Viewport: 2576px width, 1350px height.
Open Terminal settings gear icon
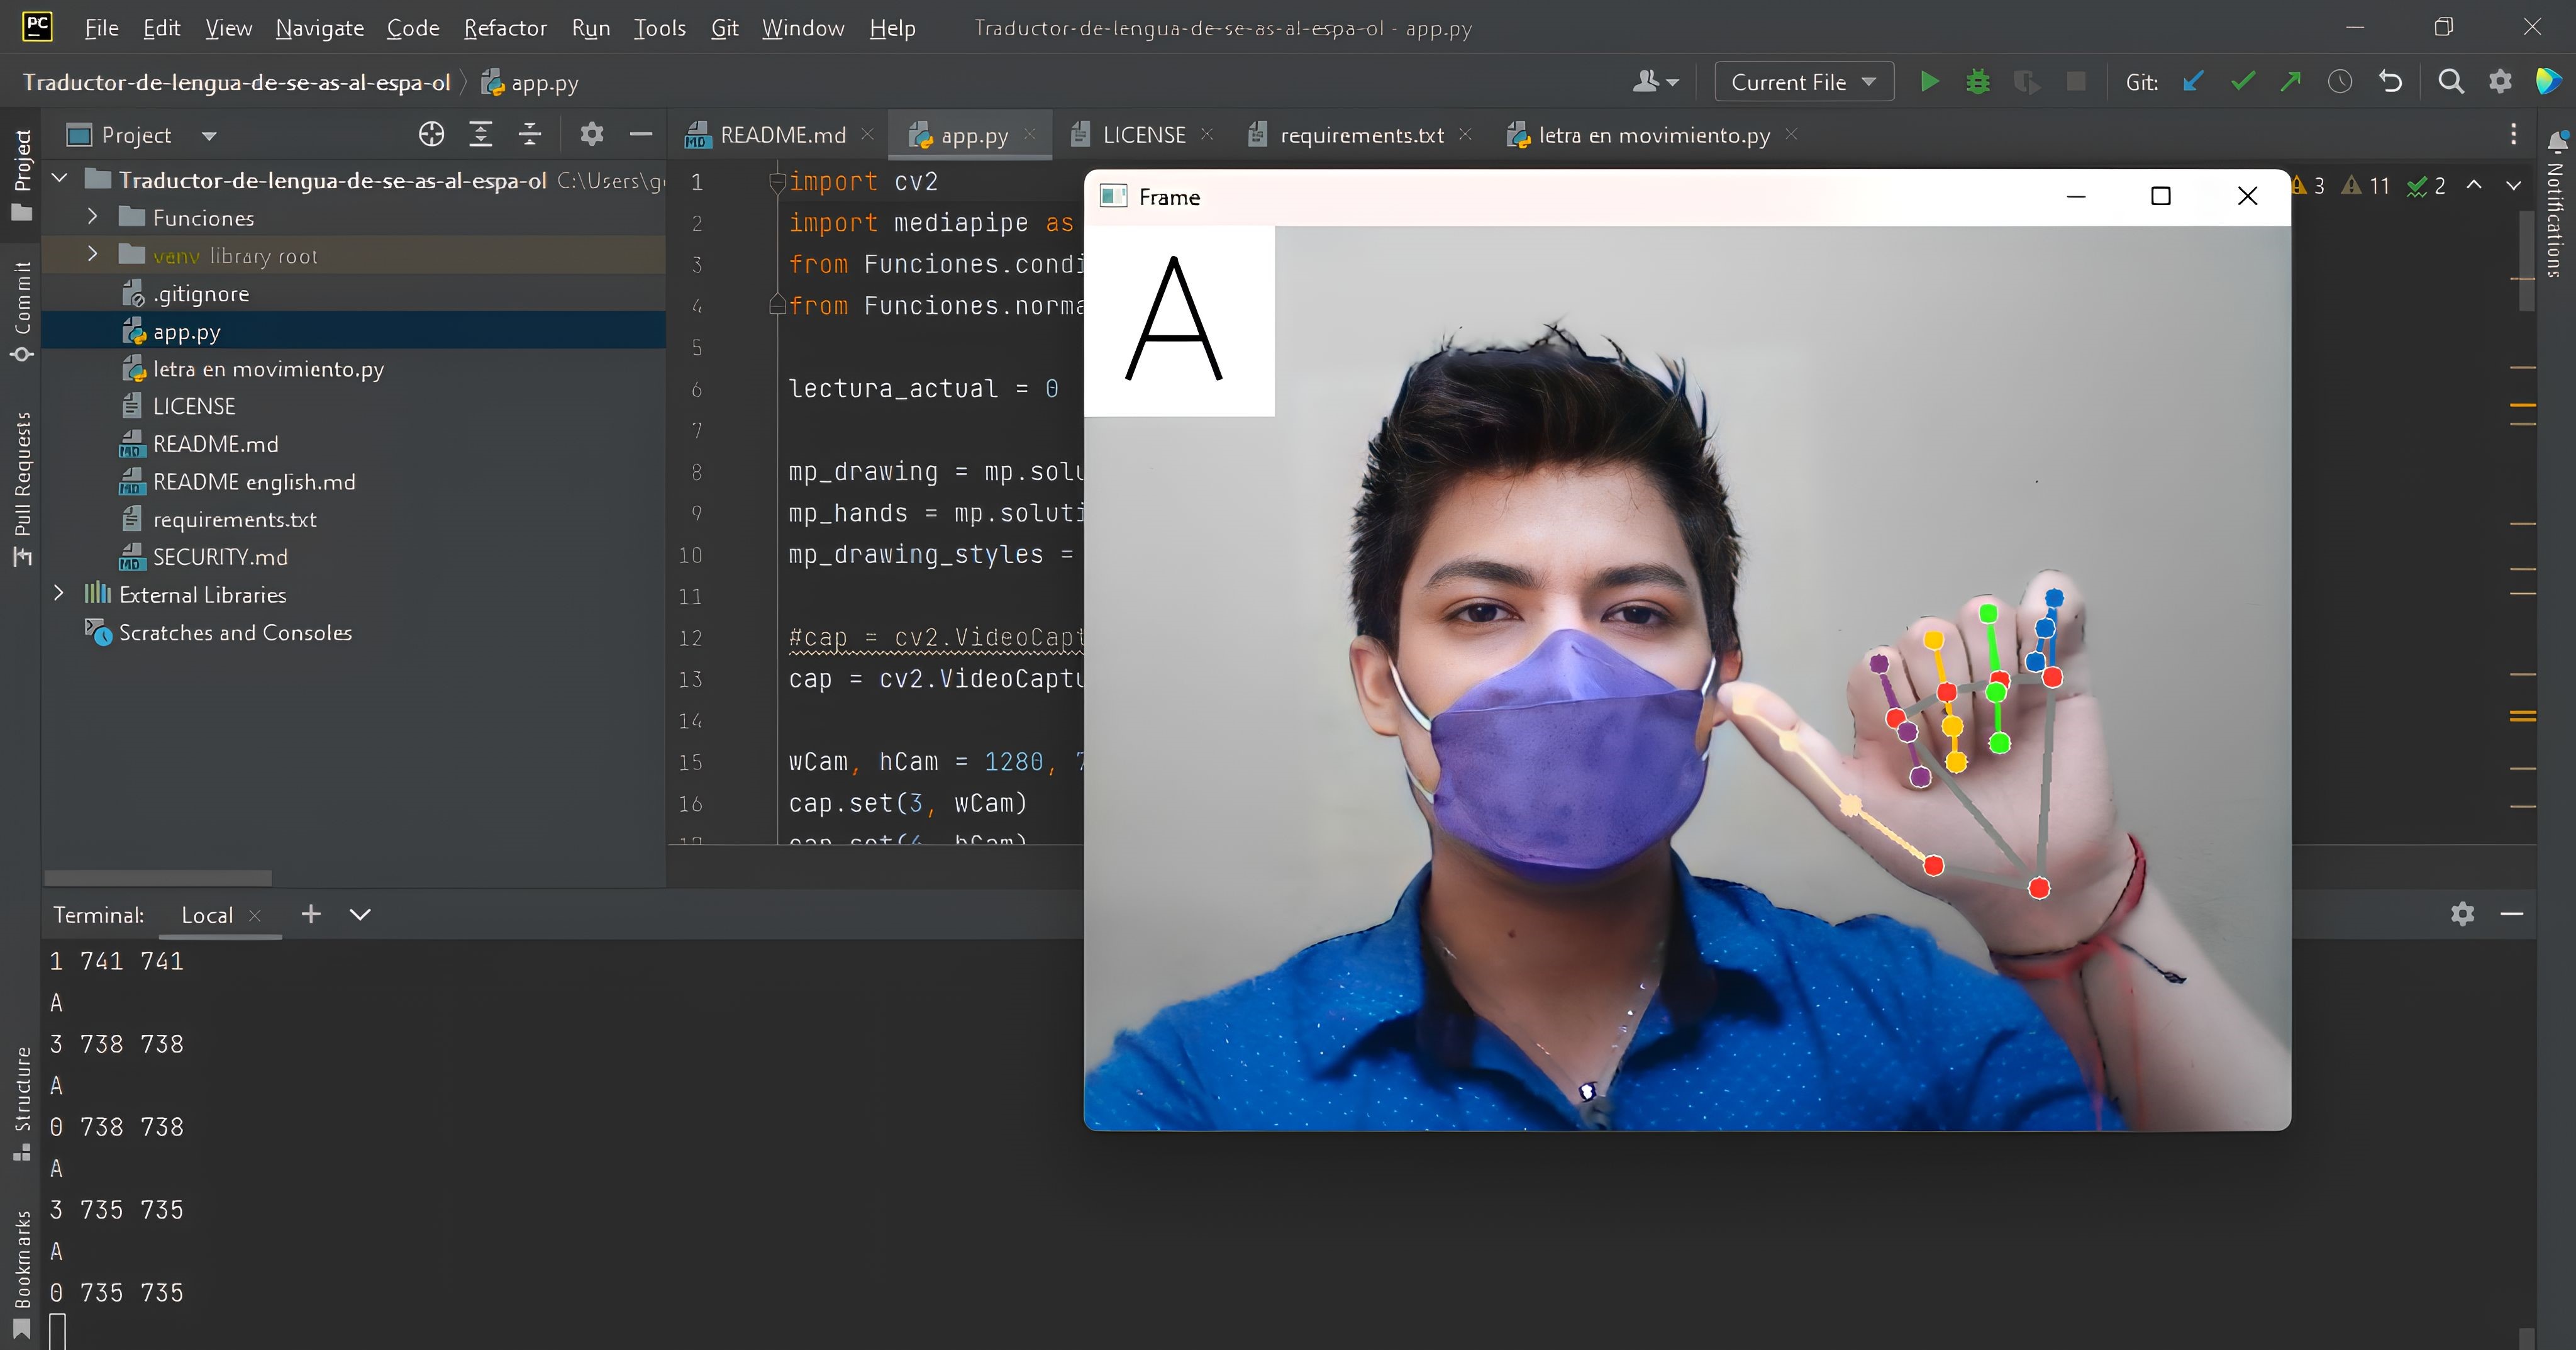(2463, 913)
